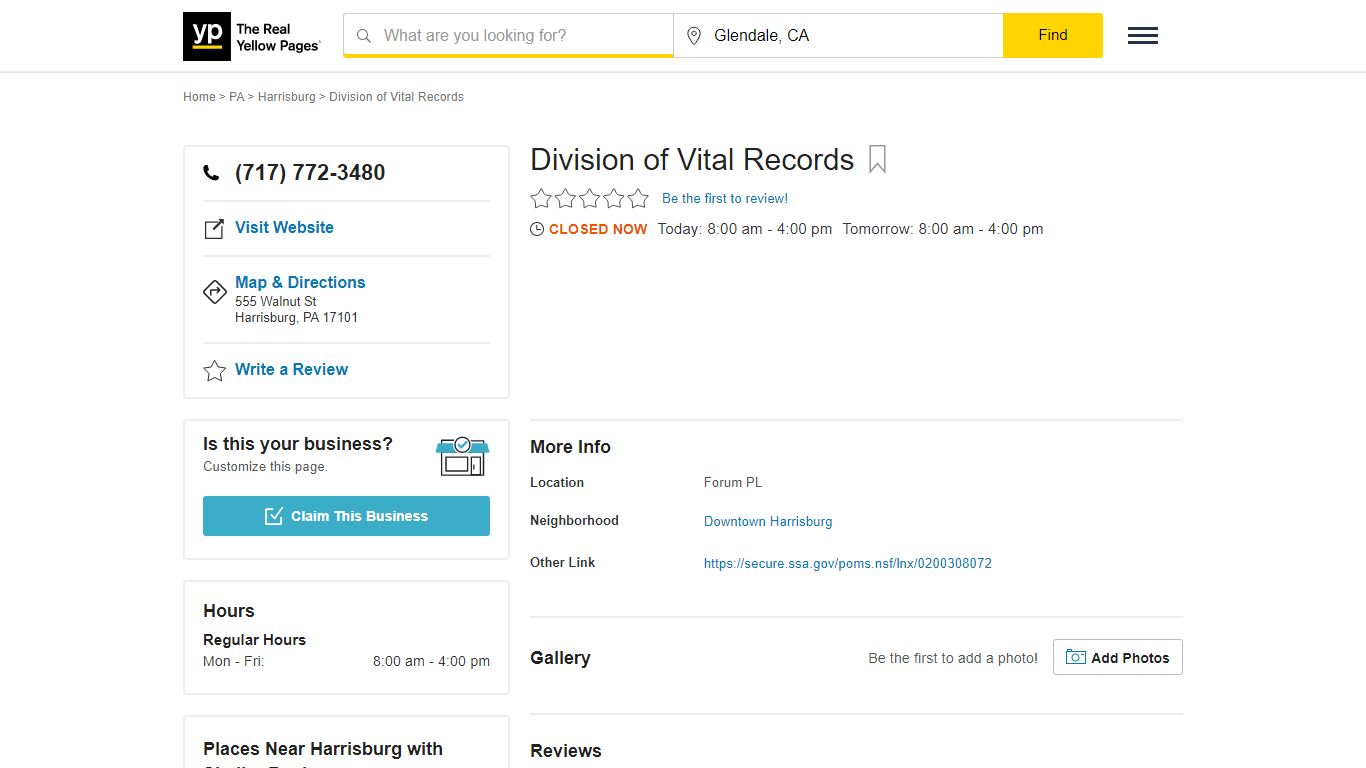Click 'Be the first to add a photo!'

pos(953,658)
